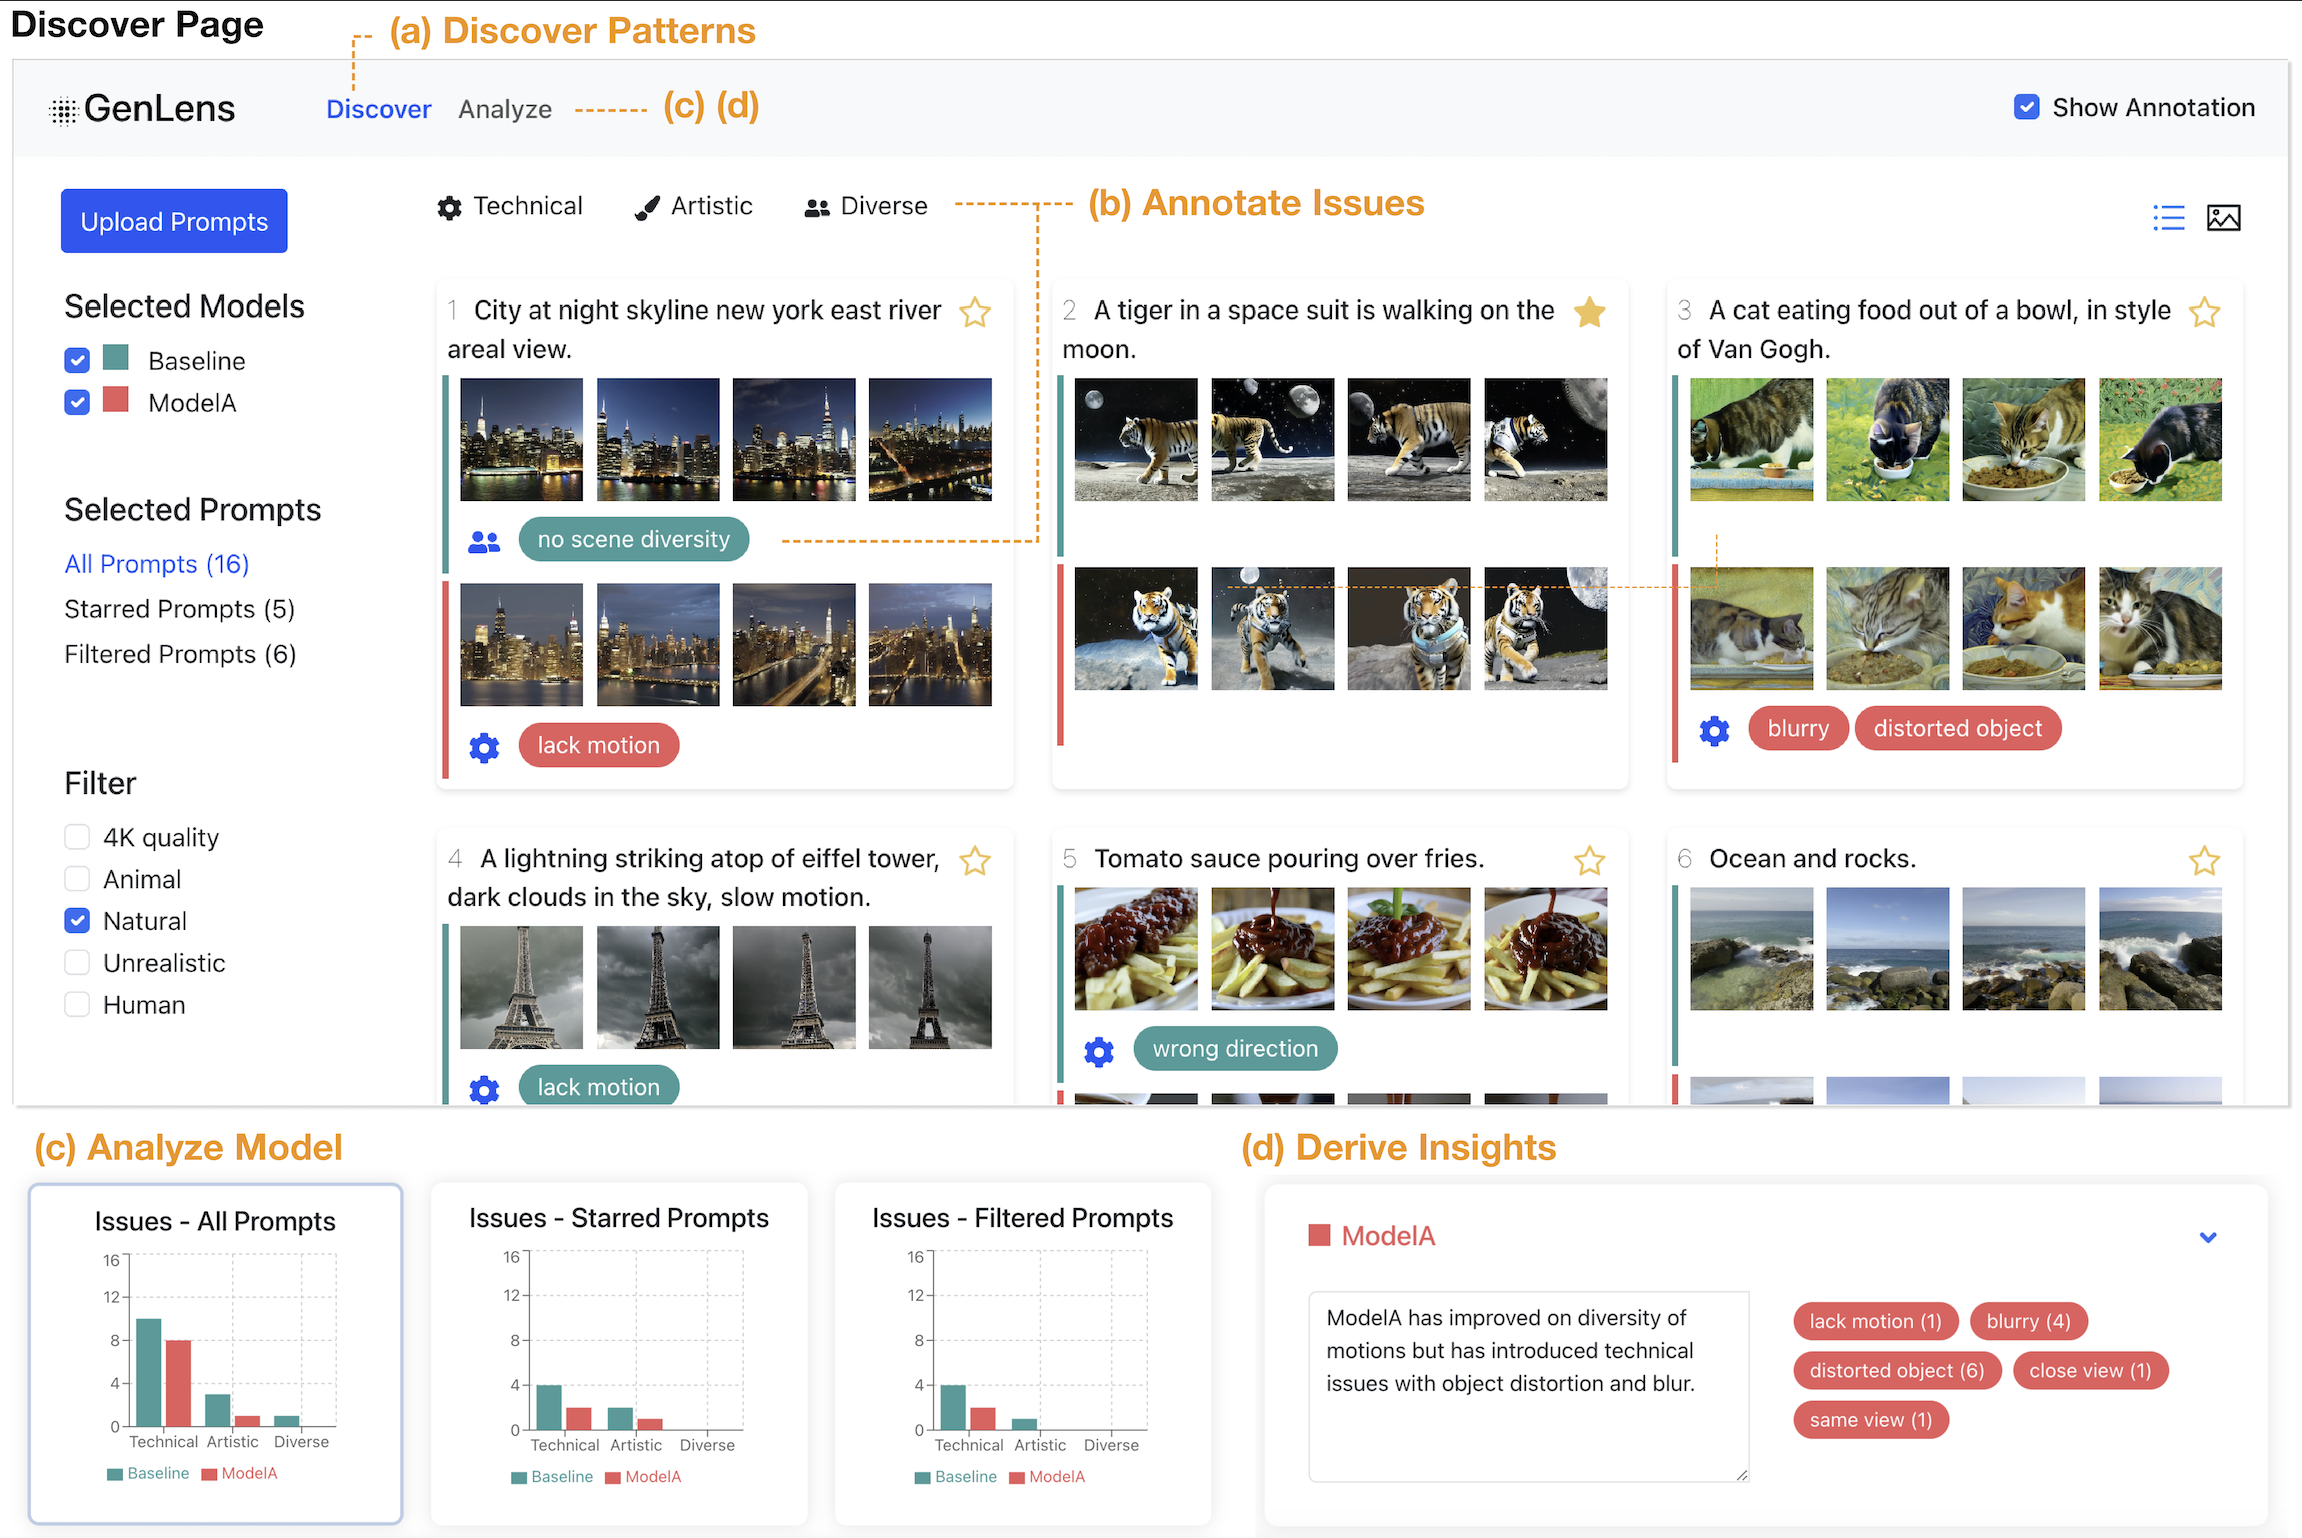
Task: Open first Van Gogh cat Baseline thumbnail
Action: tap(1751, 439)
